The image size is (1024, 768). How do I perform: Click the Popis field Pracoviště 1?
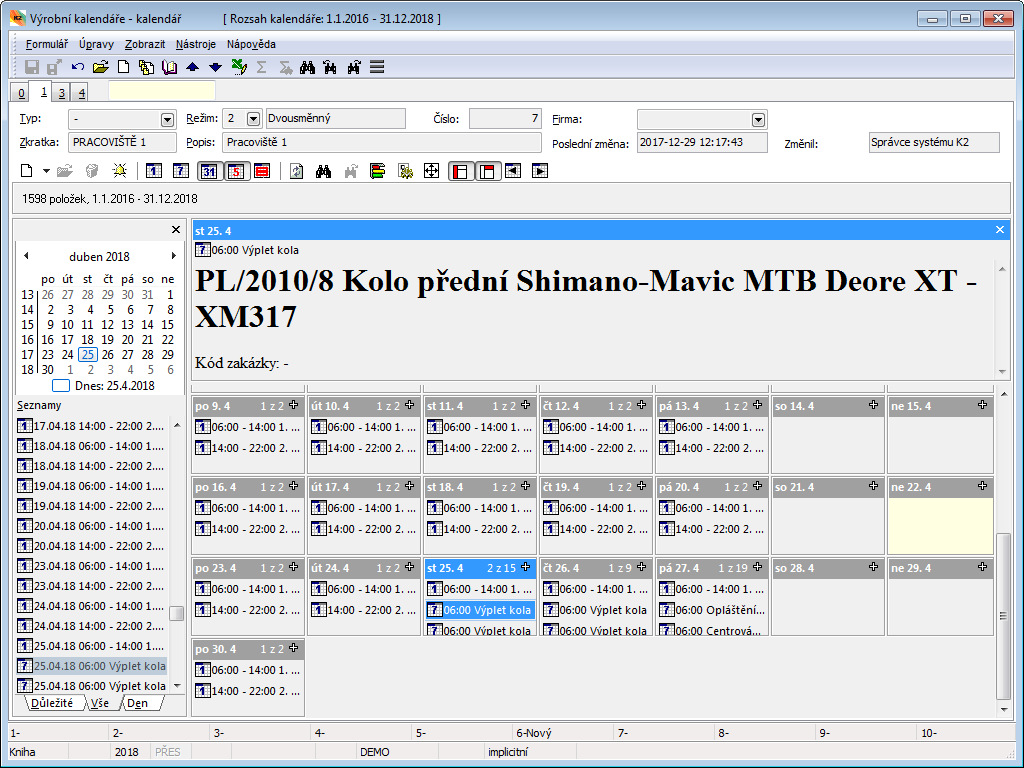pos(381,142)
